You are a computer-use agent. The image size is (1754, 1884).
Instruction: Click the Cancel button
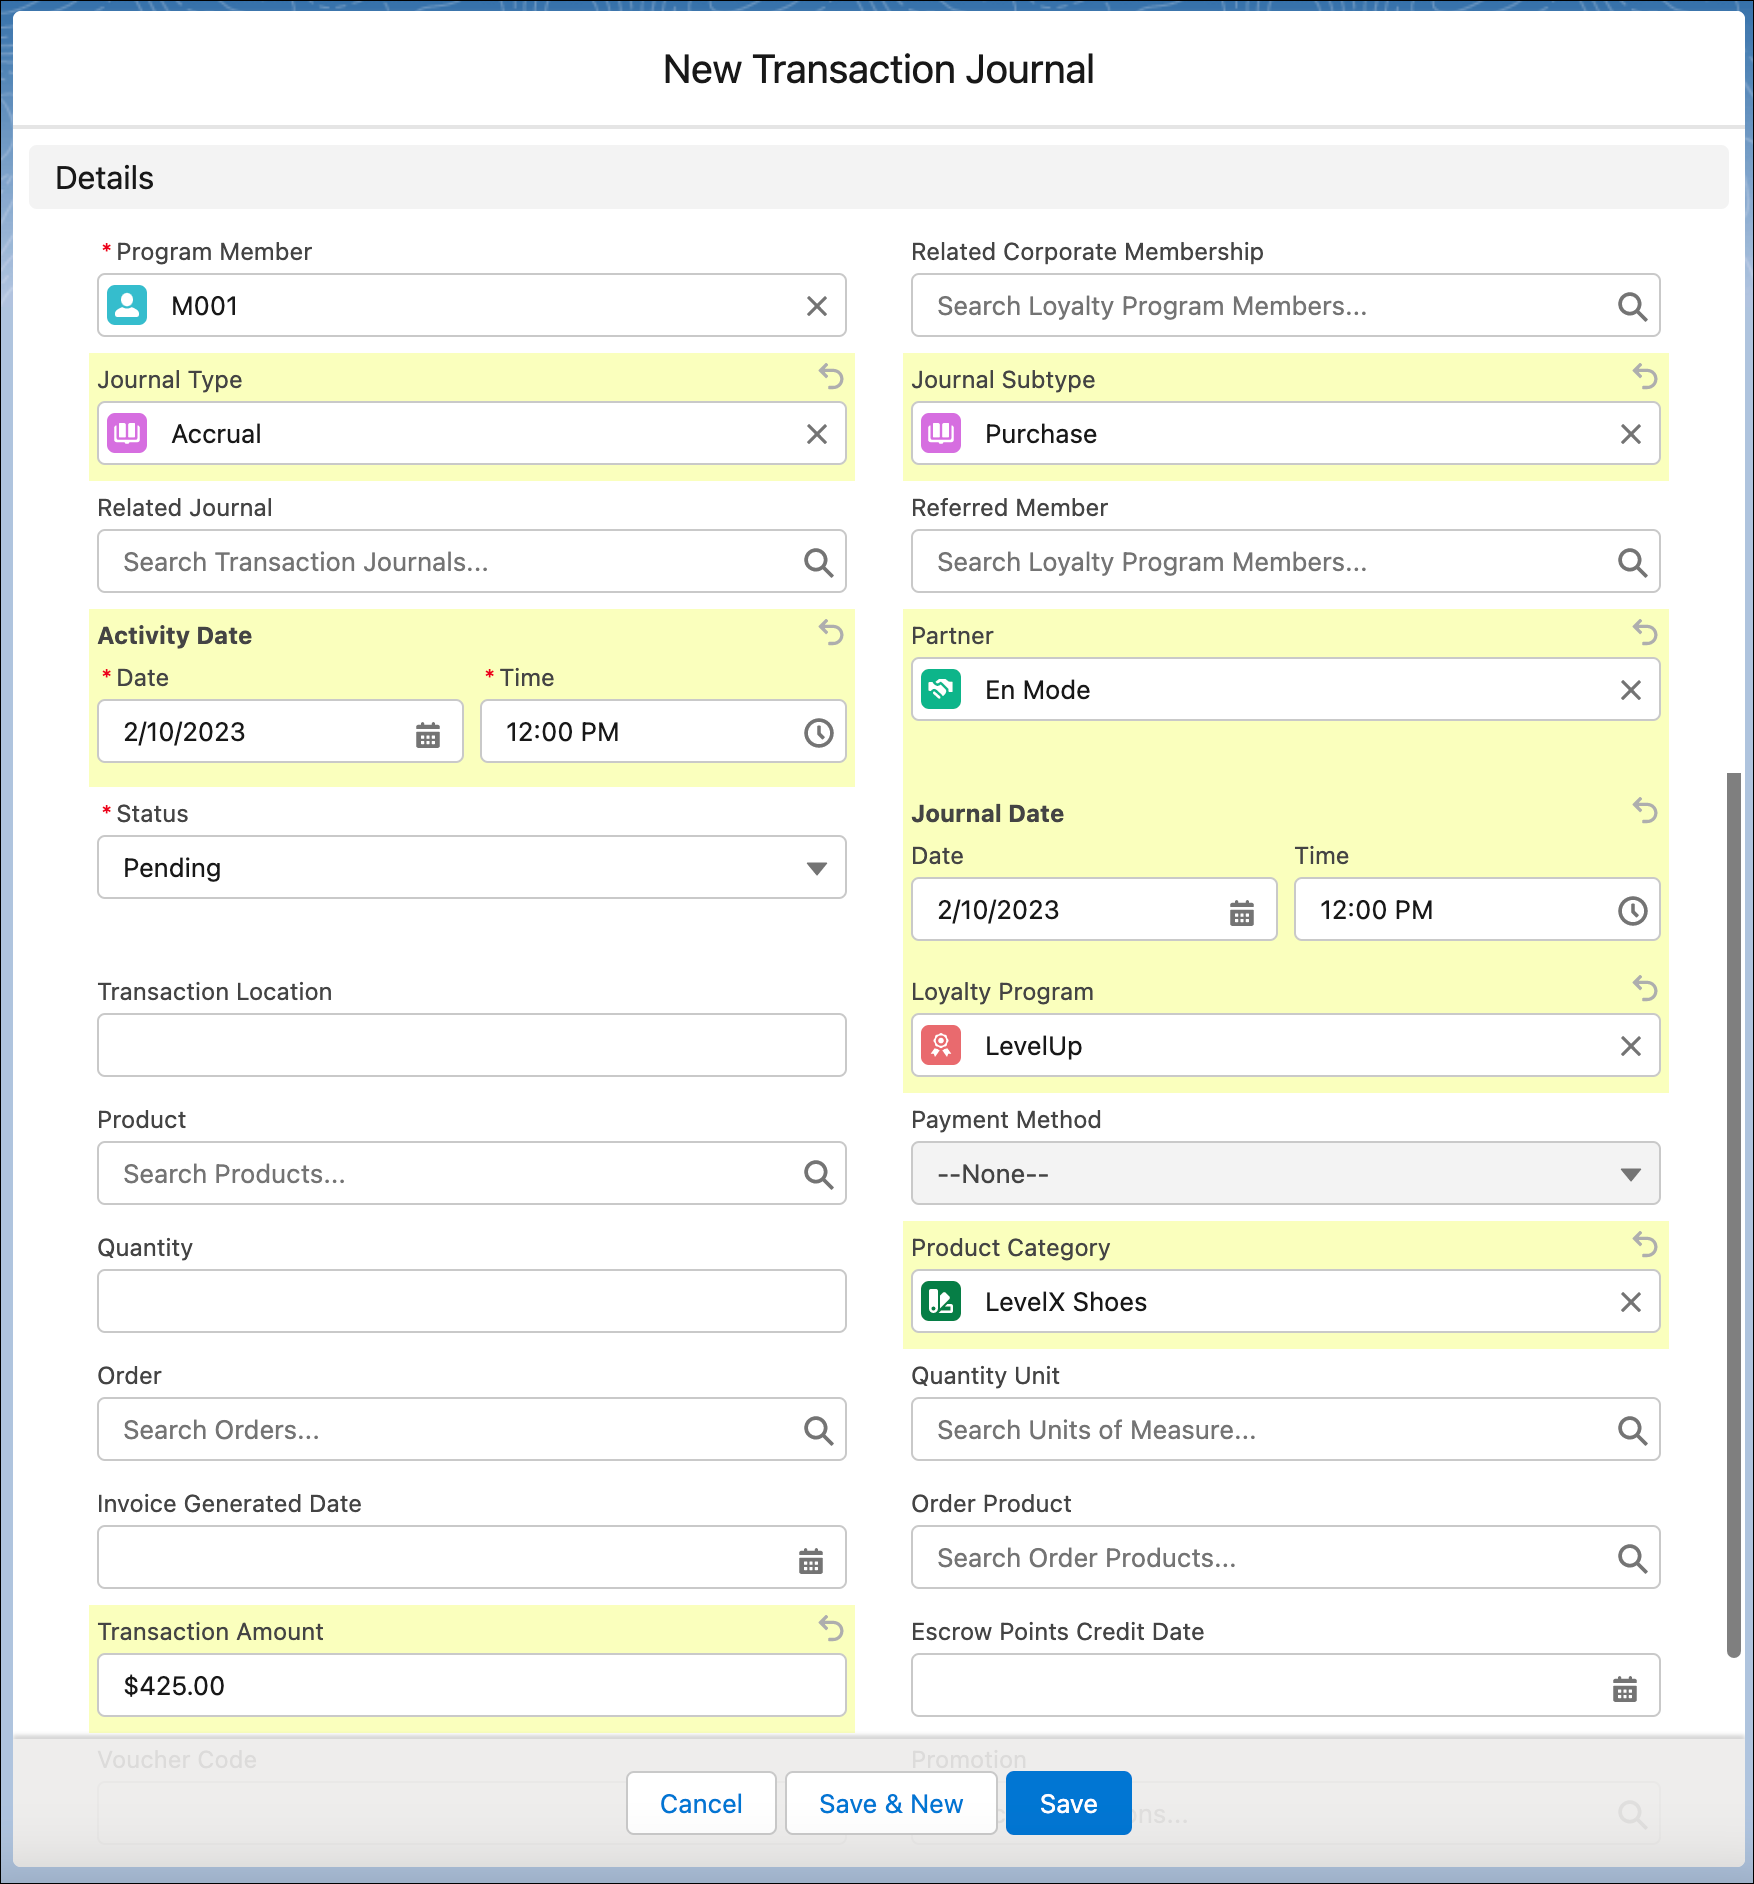pyautogui.click(x=701, y=1803)
